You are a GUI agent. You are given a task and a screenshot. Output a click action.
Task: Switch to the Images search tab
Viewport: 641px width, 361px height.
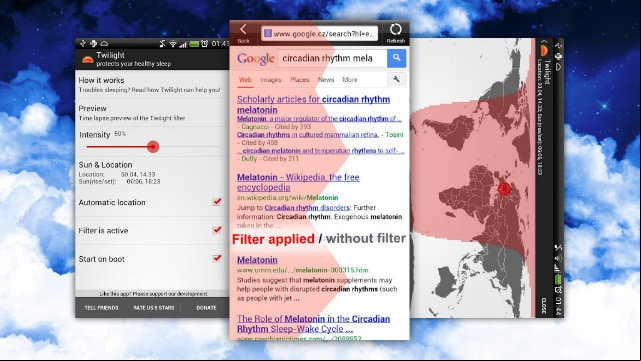click(x=271, y=80)
